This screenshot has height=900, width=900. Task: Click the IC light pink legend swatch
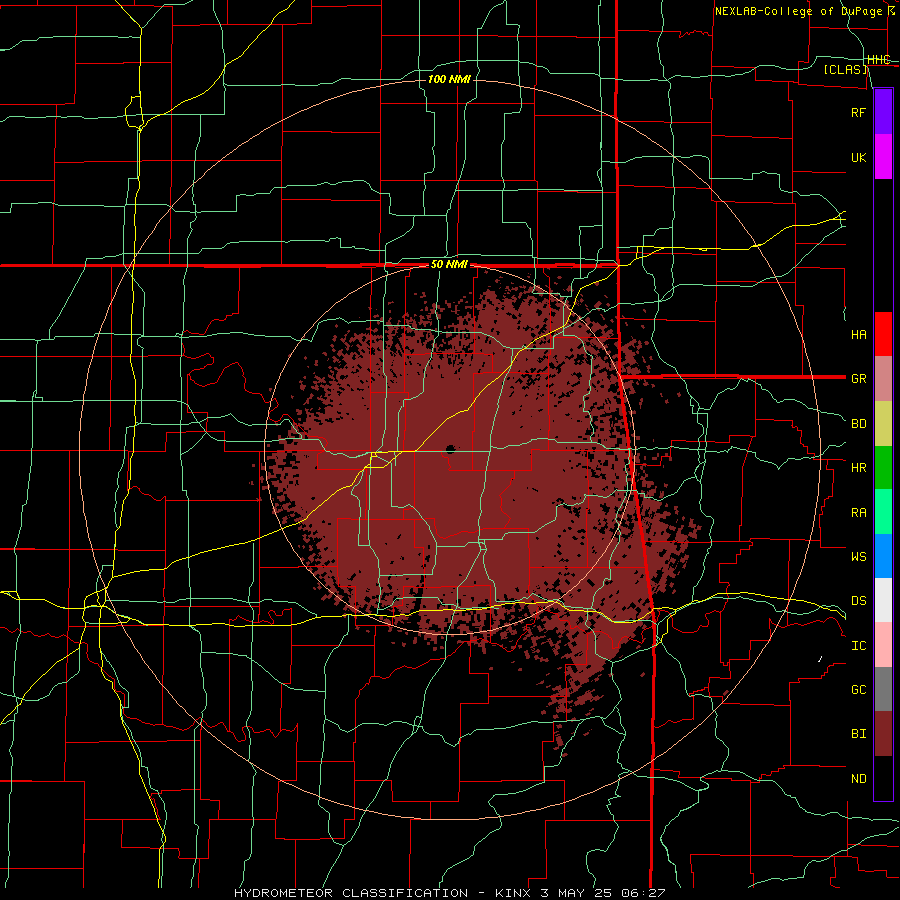(x=883, y=645)
